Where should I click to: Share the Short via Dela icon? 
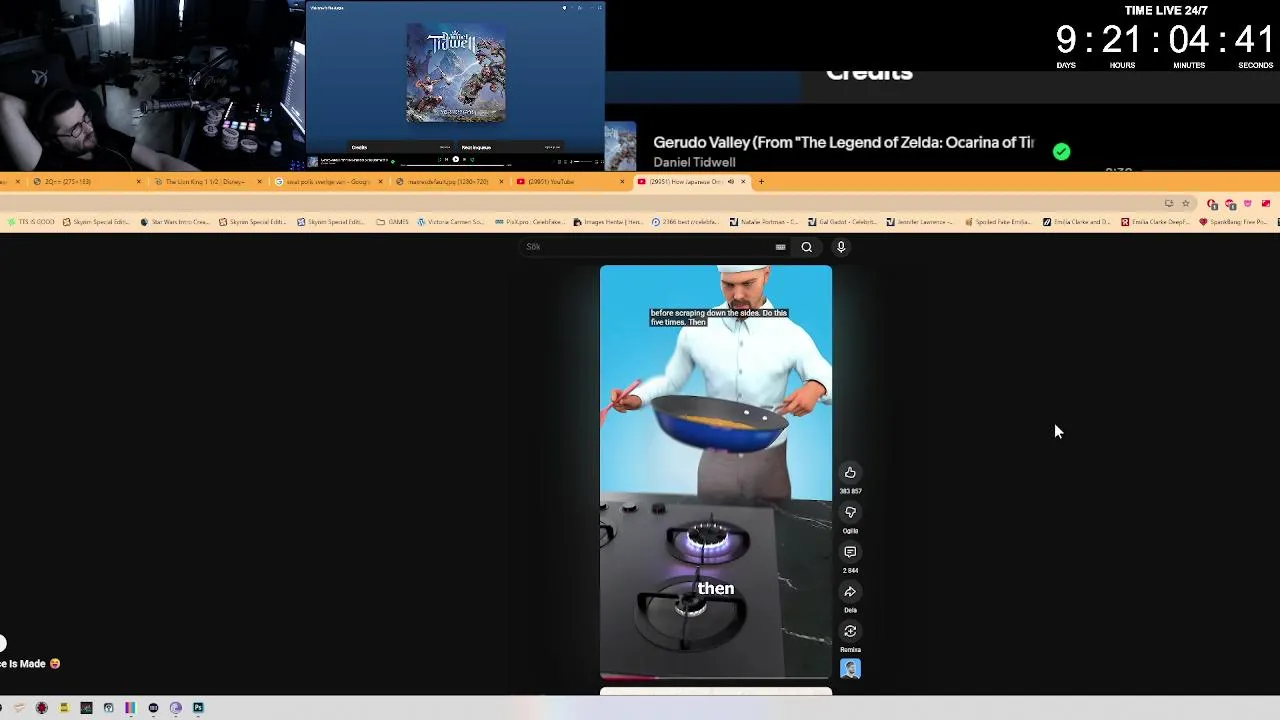coord(850,592)
